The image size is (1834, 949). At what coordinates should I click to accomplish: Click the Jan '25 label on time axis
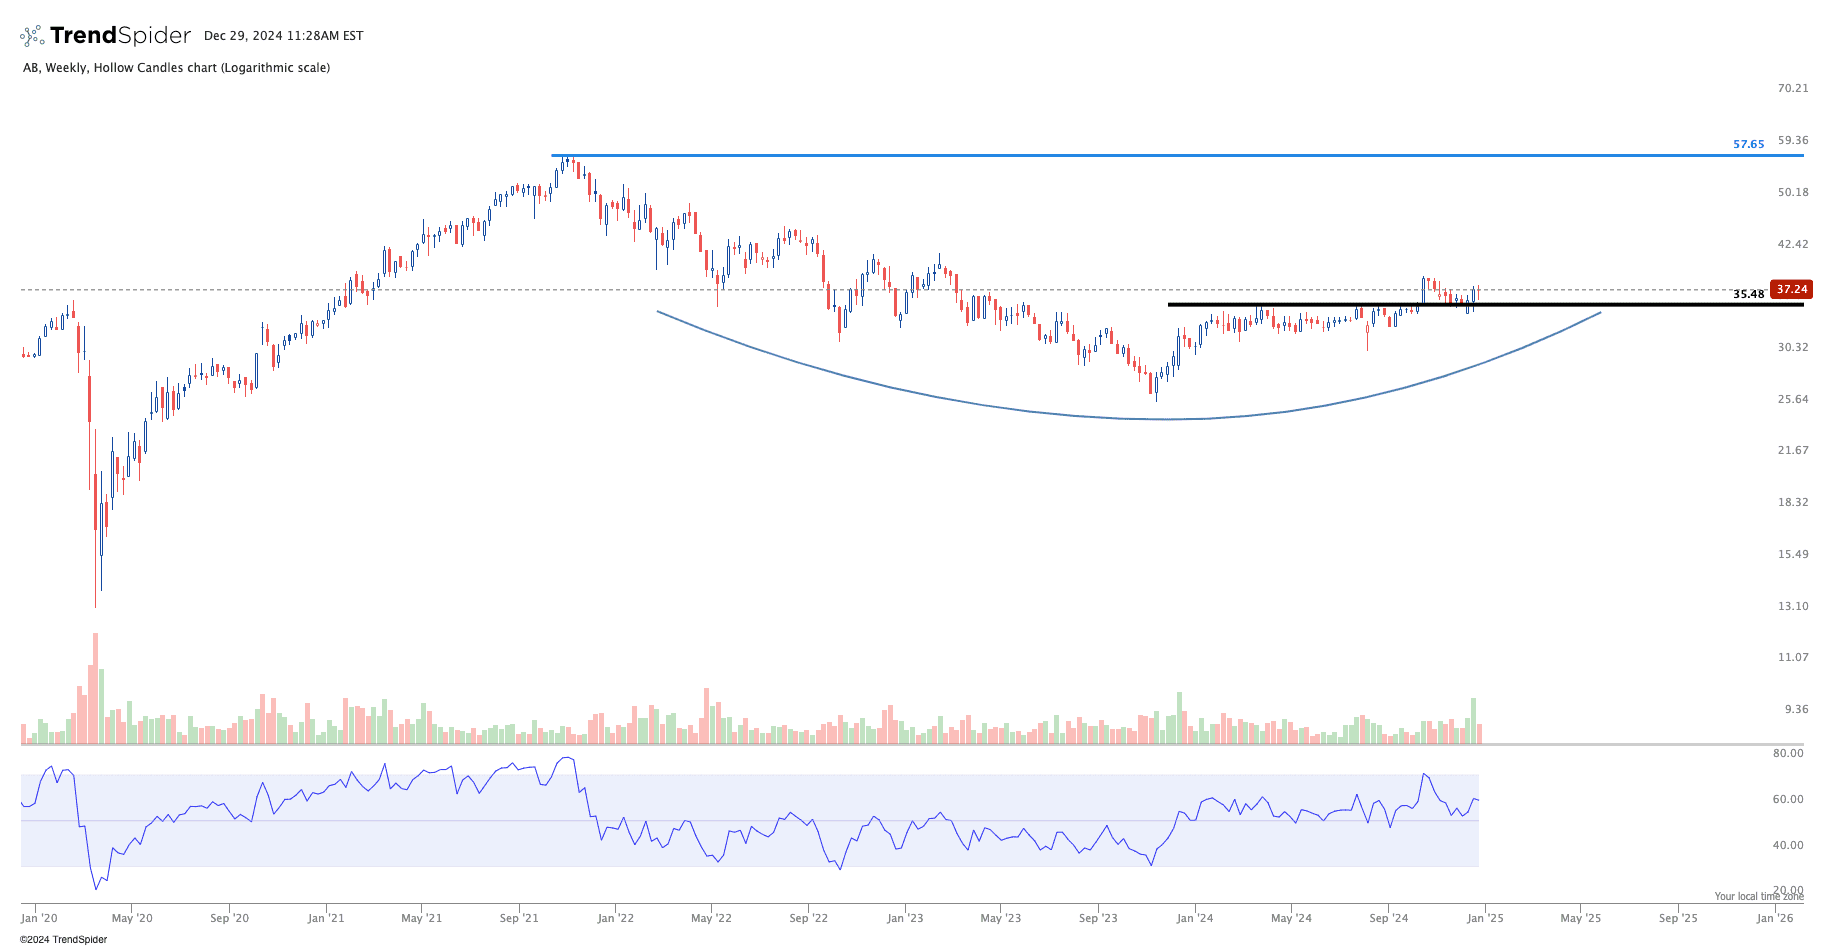(1484, 918)
